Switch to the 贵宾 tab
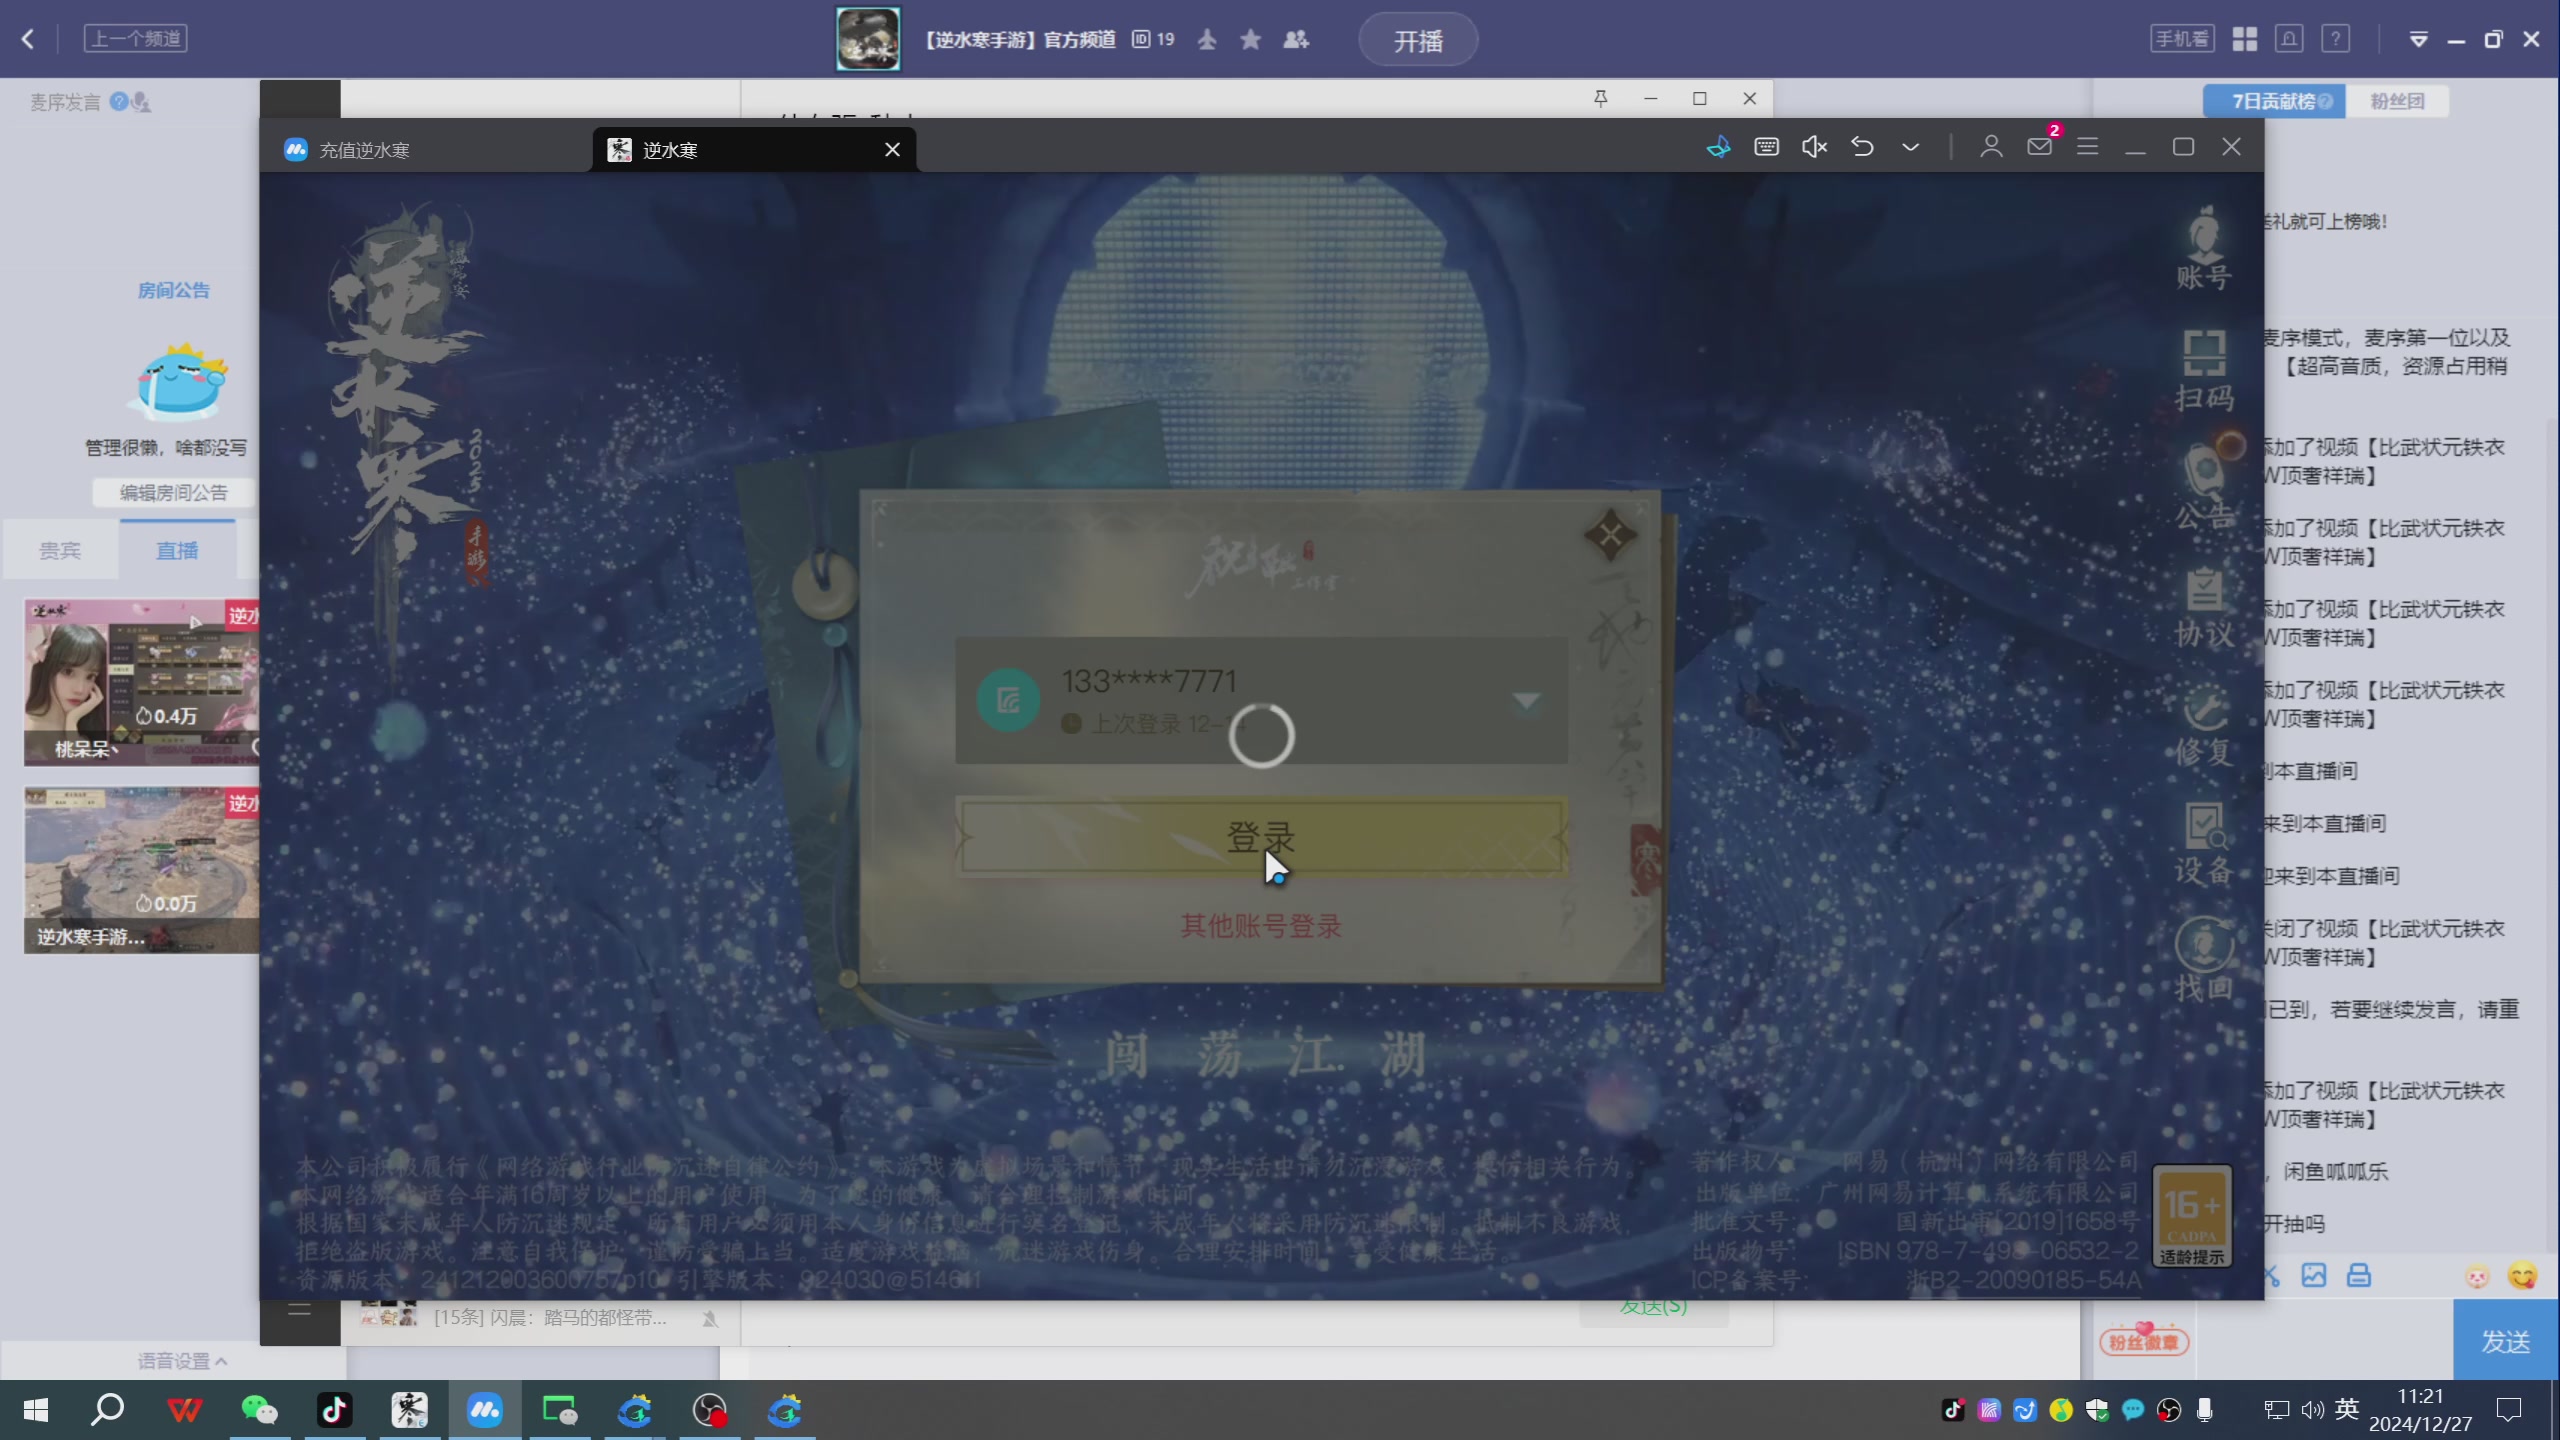This screenshot has height=1440, width=2560. pyautogui.click(x=60, y=550)
